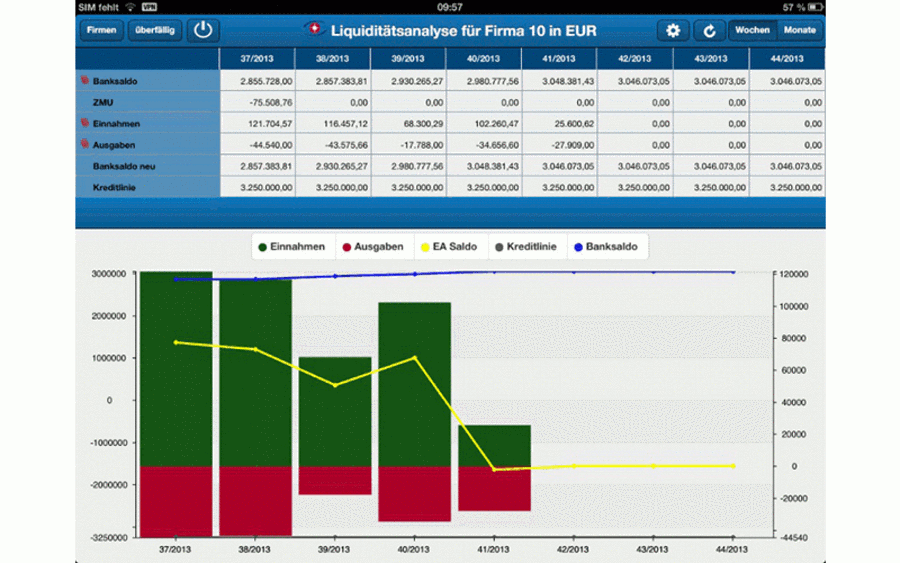Click the red marker beside Einnahmen
Screen dimensions: 900x563
(85, 123)
